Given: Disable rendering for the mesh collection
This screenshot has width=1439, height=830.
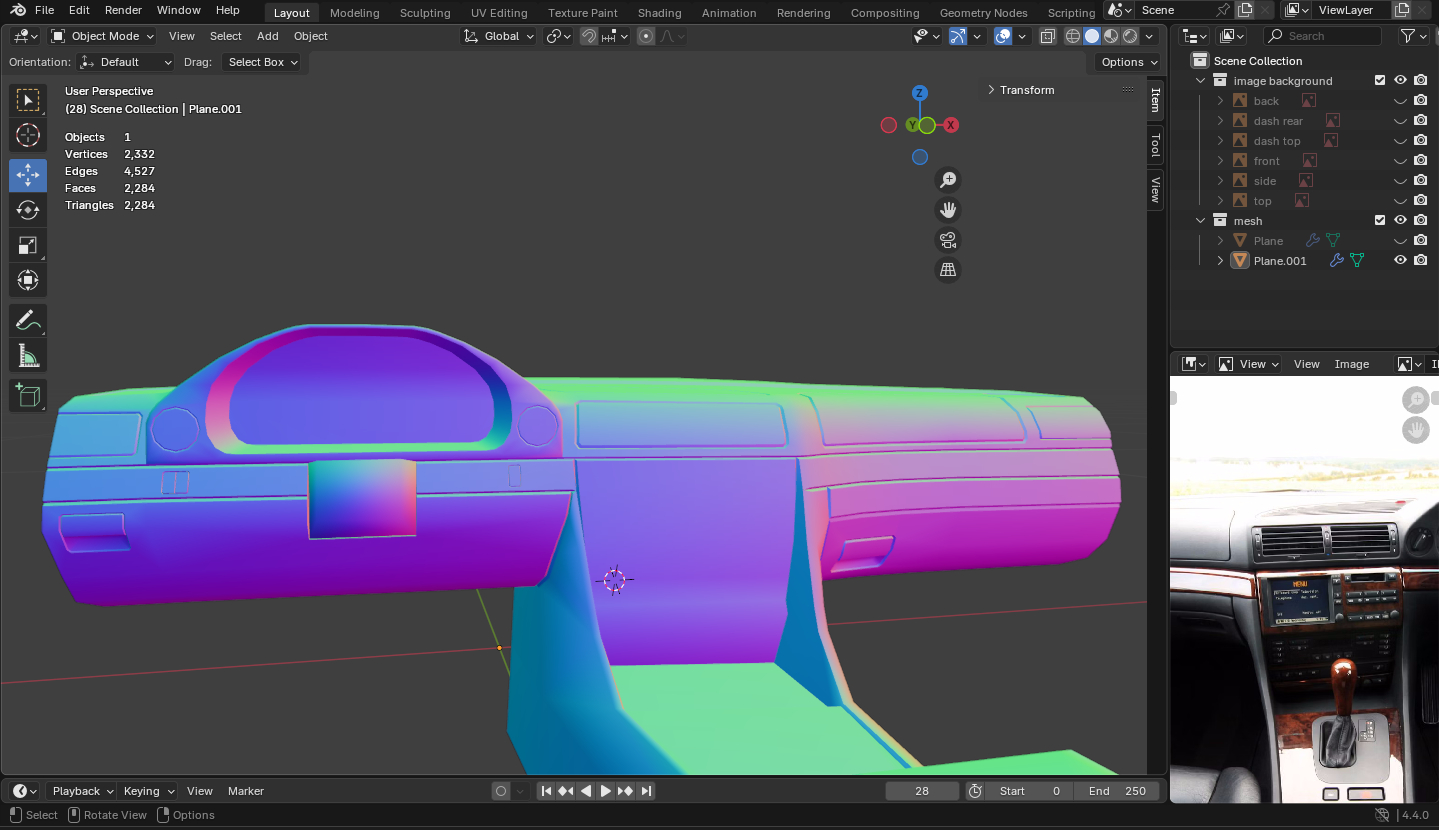Looking at the screenshot, I should tap(1420, 221).
